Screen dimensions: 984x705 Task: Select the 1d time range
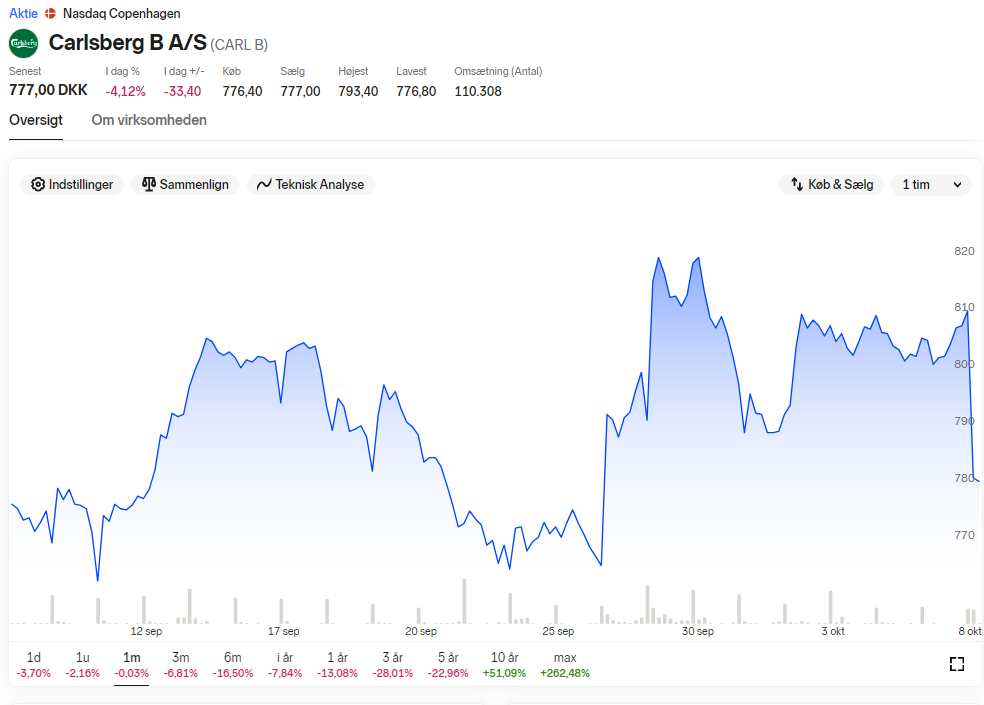point(33,665)
